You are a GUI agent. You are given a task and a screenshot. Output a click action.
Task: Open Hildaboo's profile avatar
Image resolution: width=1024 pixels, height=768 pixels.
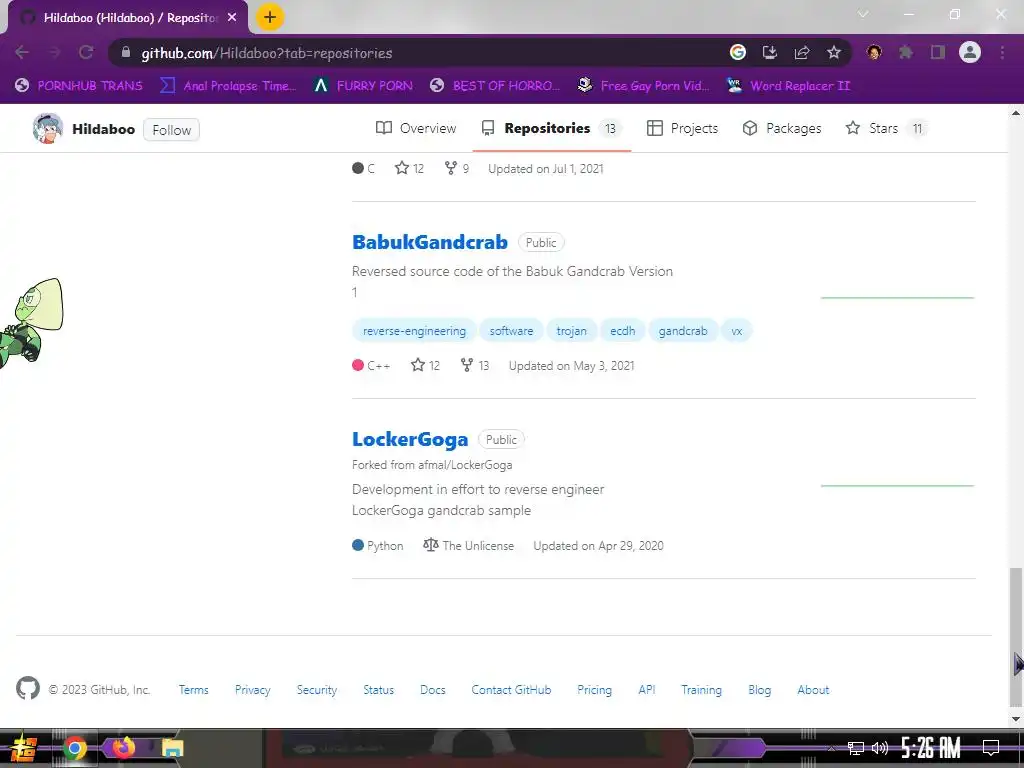tap(48, 129)
